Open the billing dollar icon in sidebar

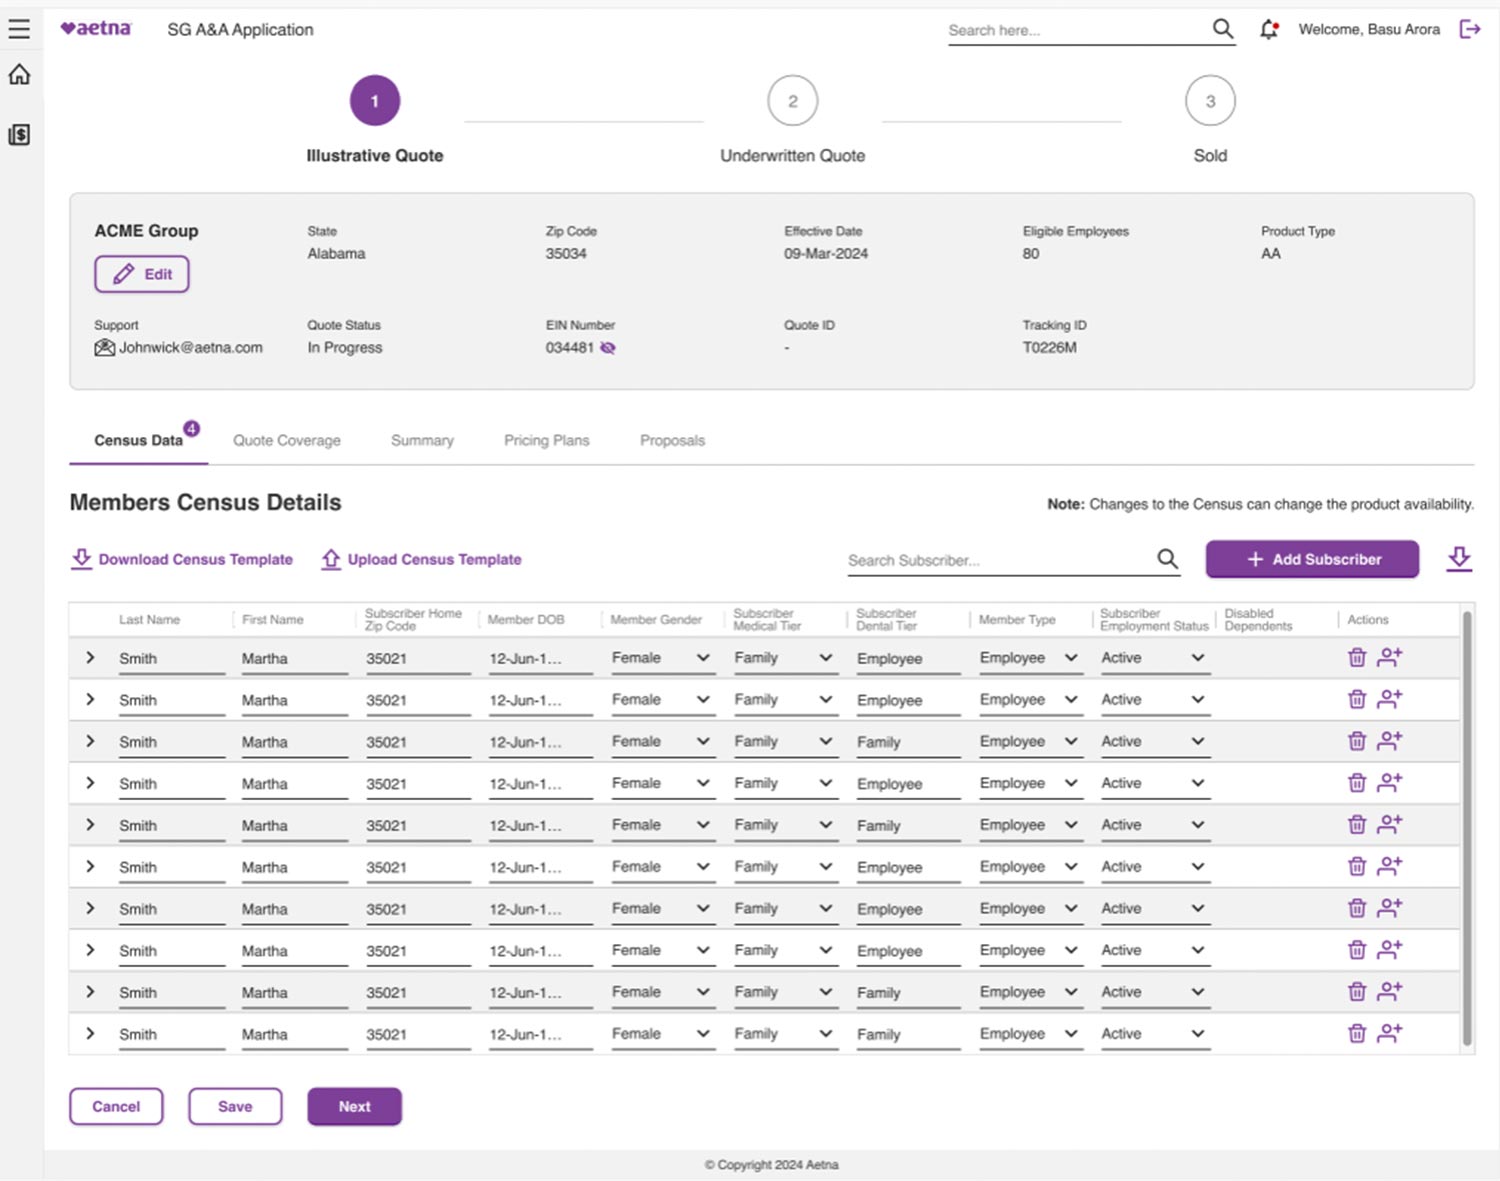19,135
